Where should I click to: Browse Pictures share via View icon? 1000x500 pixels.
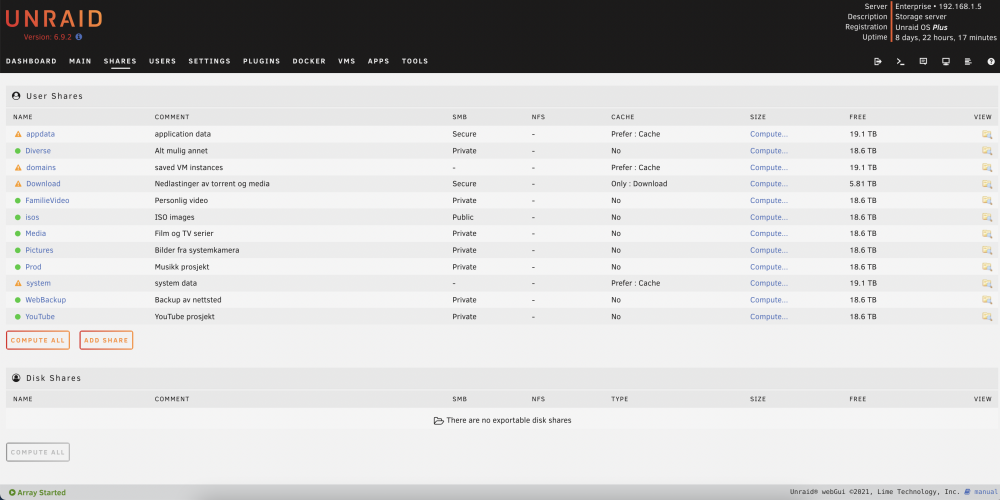pos(987,250)
